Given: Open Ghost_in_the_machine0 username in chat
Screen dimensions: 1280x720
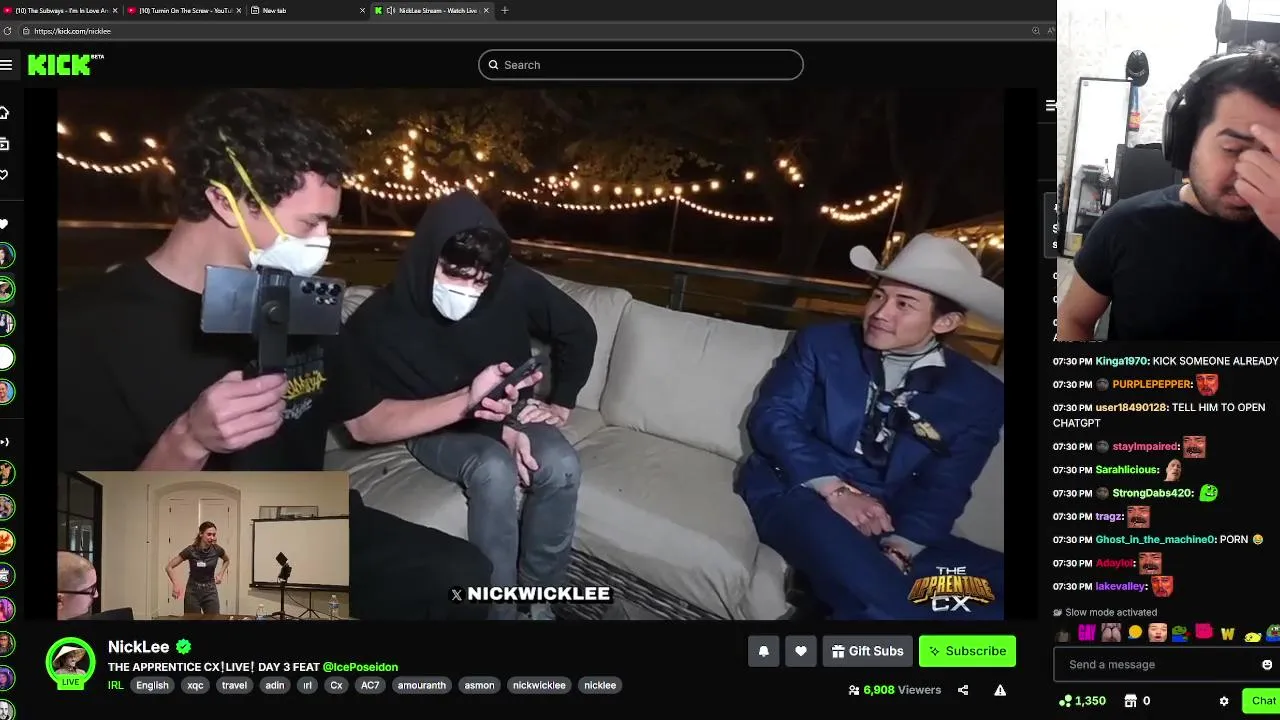Looking at the screenshot, I should (1155, 539).
